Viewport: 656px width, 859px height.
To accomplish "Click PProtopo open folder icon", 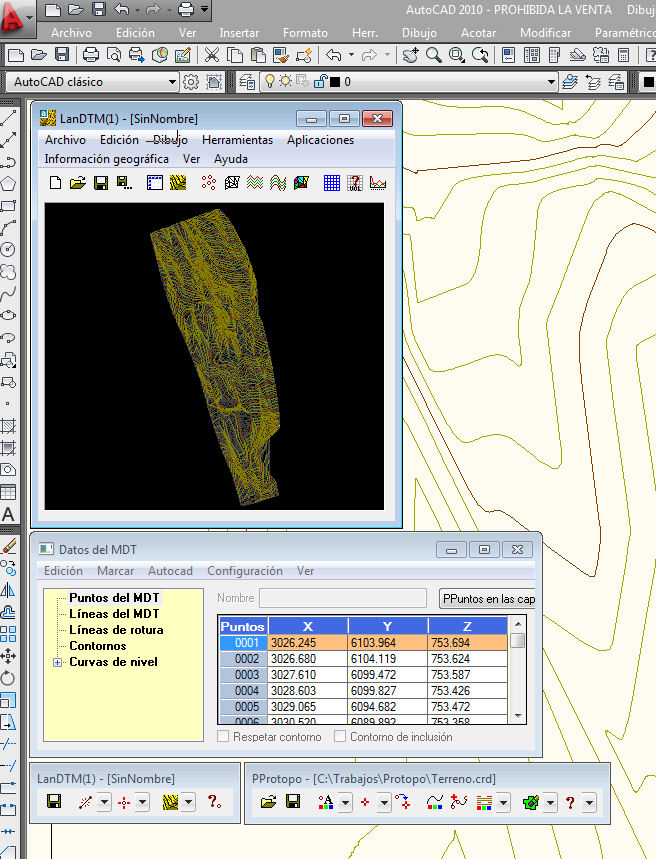I will (x=268, y=803).
